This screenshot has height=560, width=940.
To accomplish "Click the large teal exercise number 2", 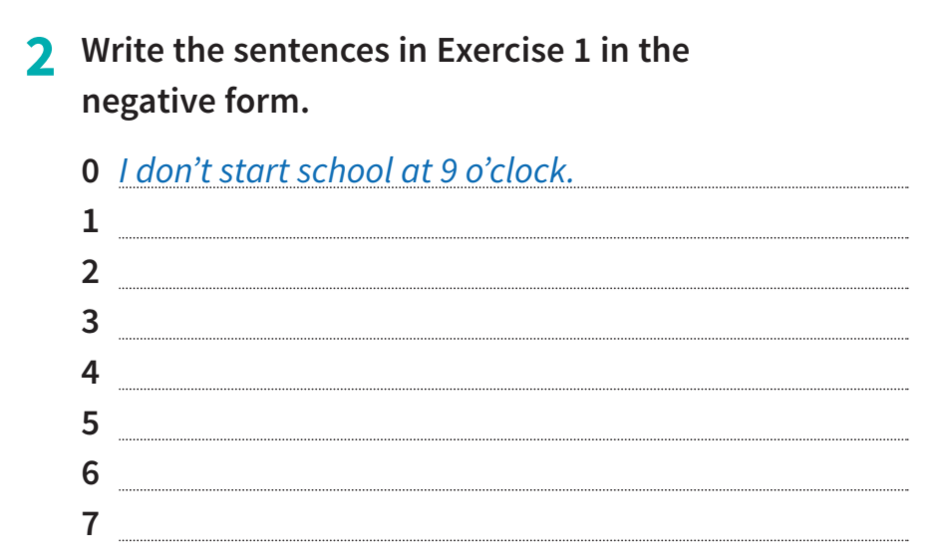I will coord(40,58).
